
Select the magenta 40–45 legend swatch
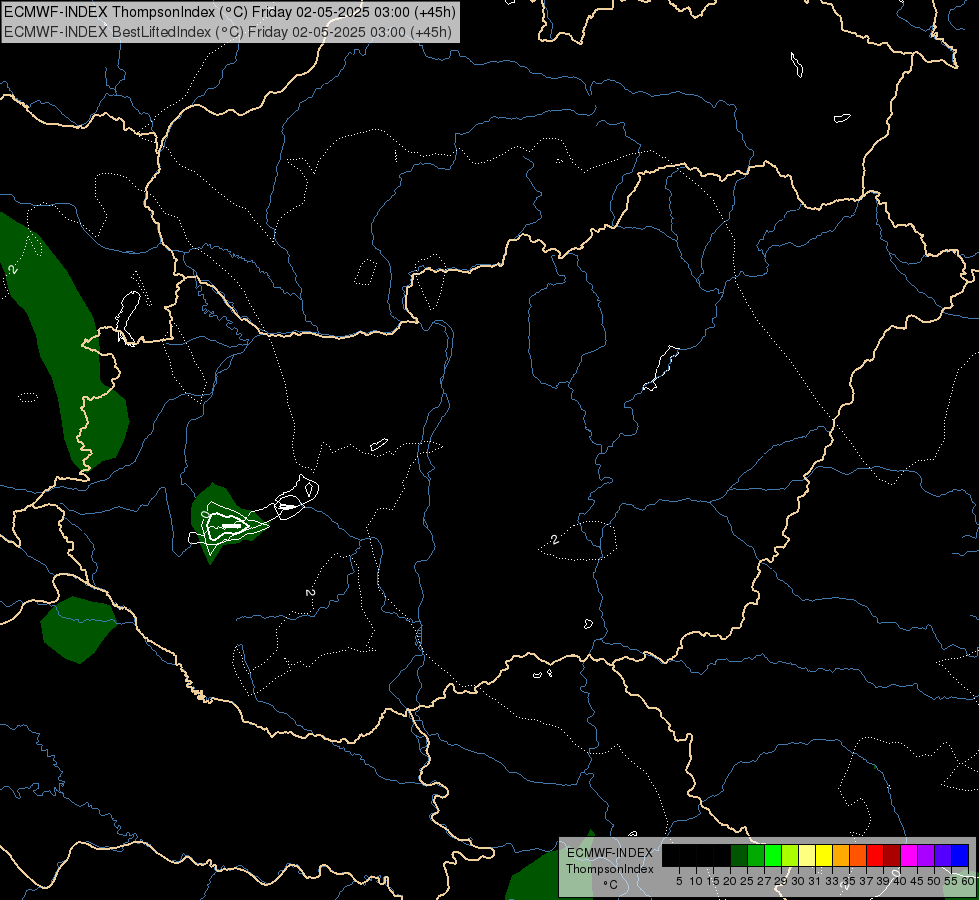pos(909,855)
